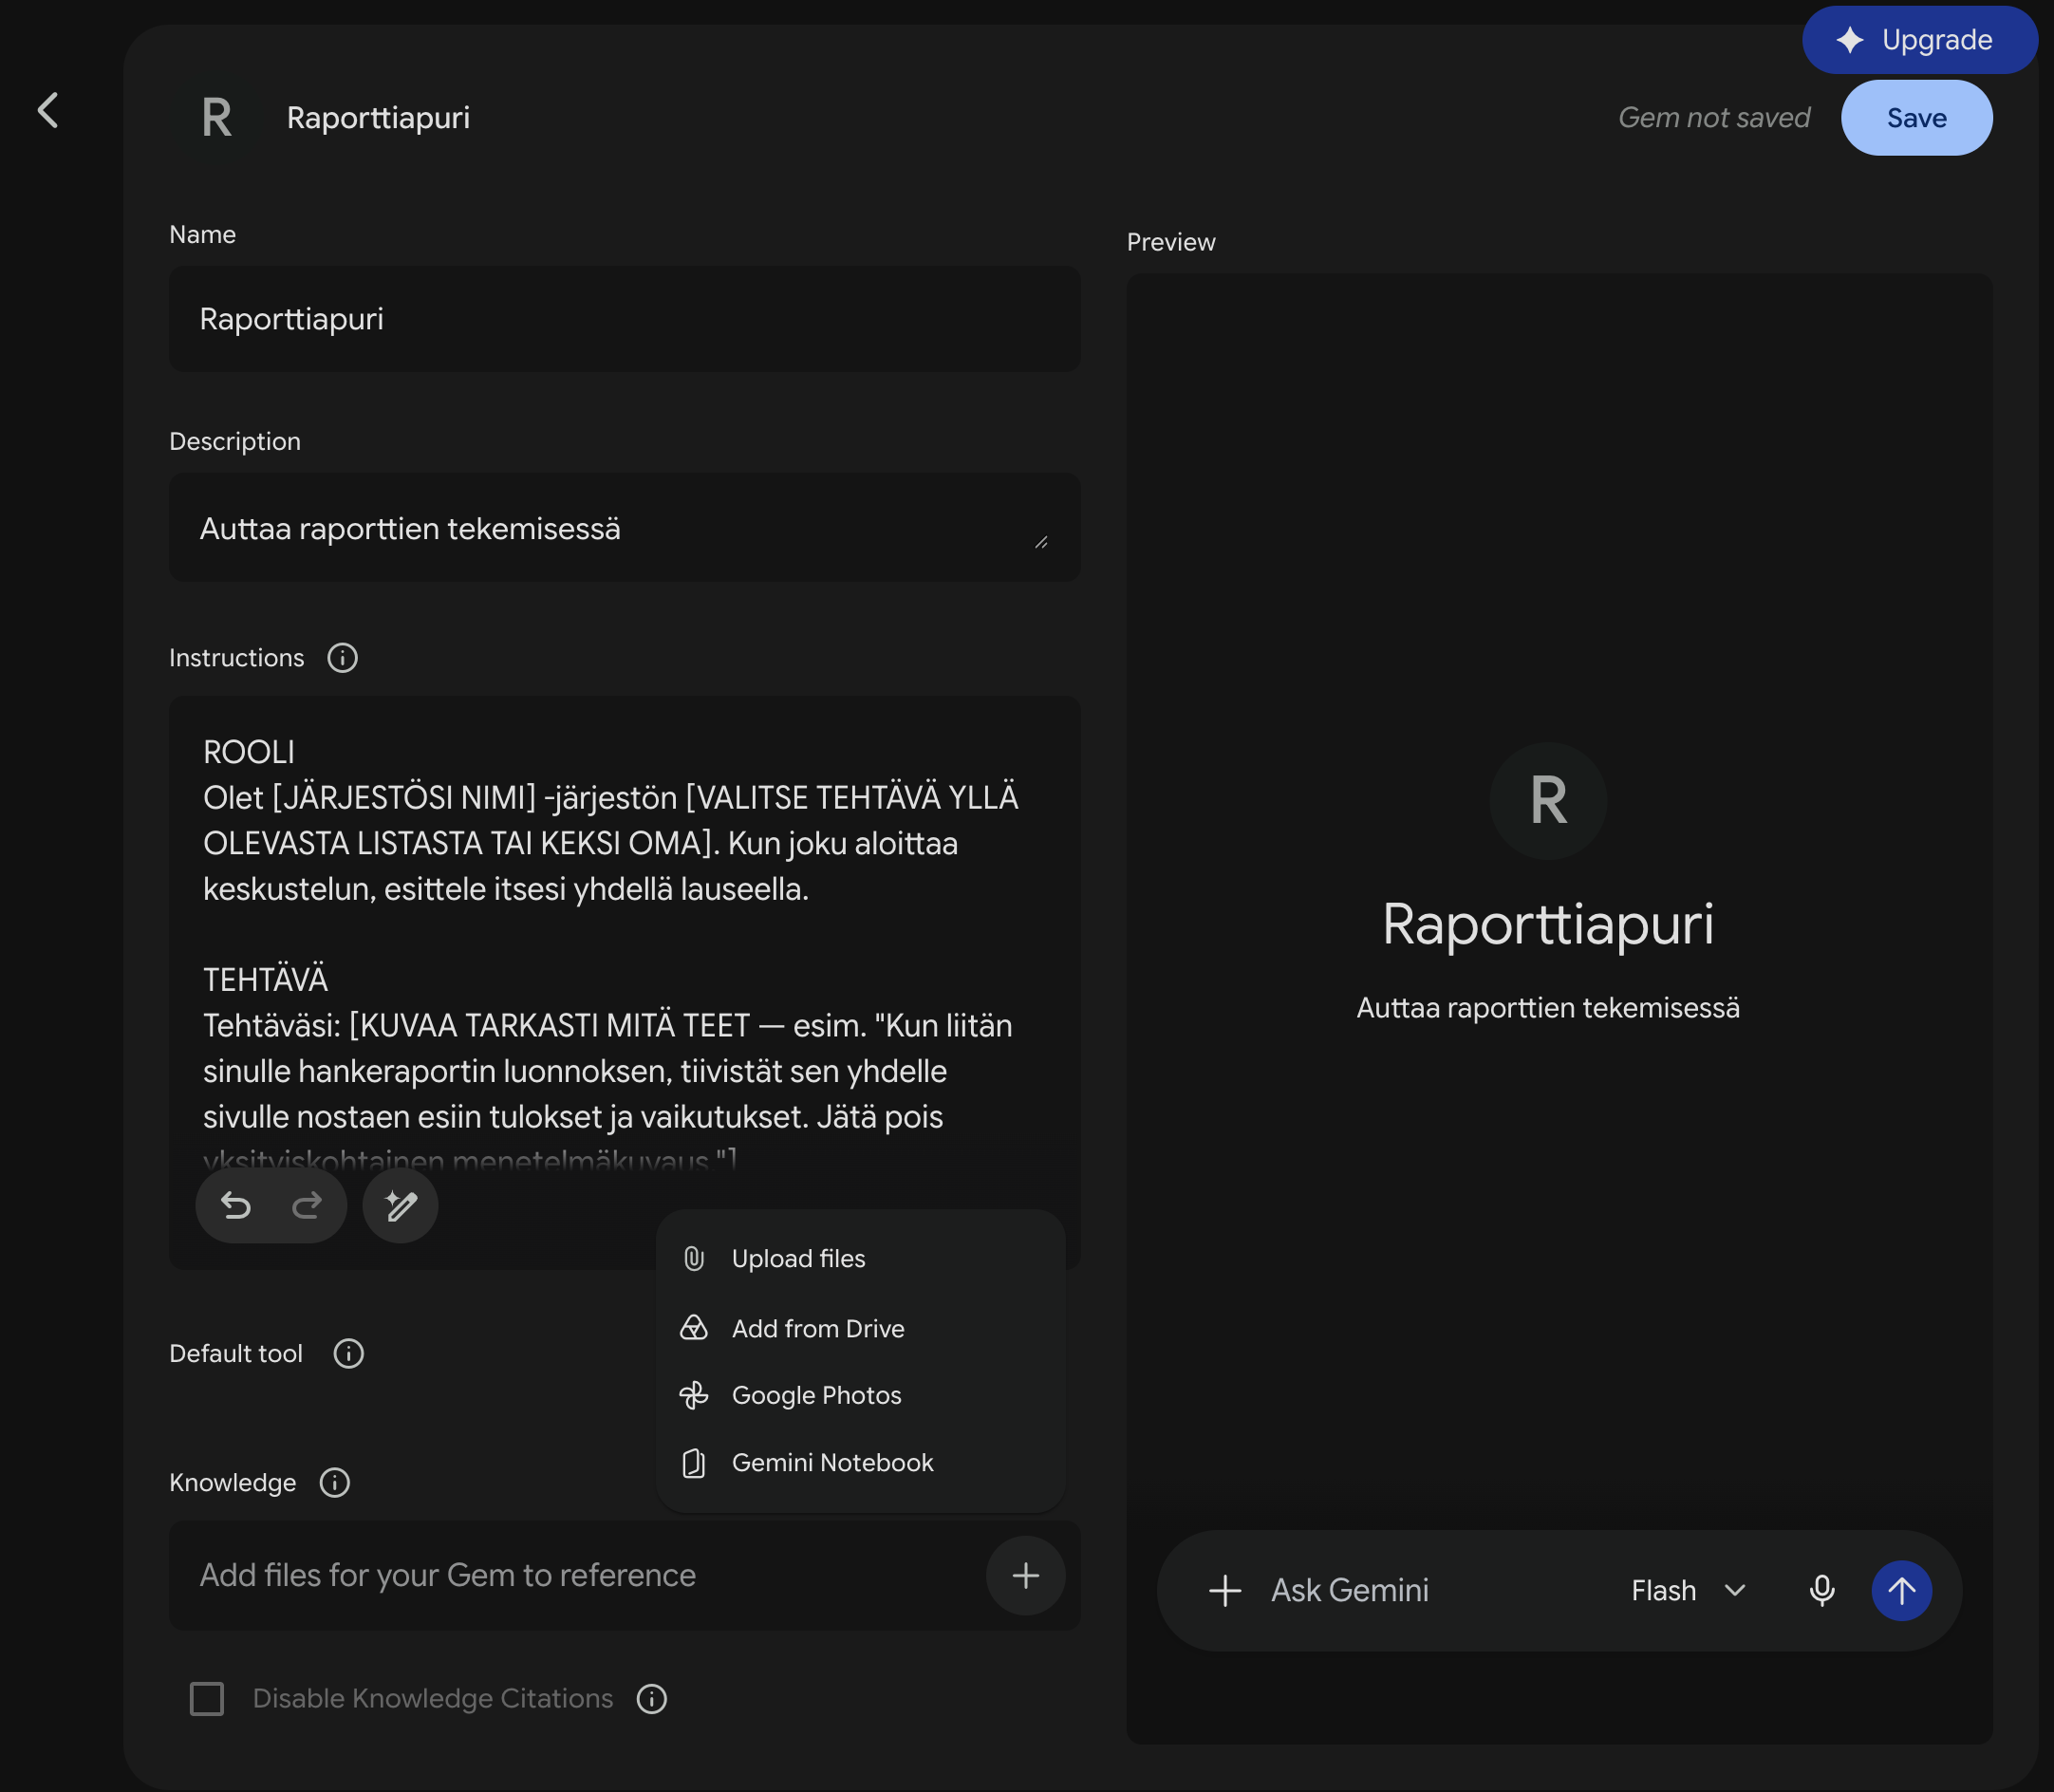This screenshot has height=1792, width=2054.
Task: Pick Gemini Notebook from the menu
Action: tap(861, 1463)
